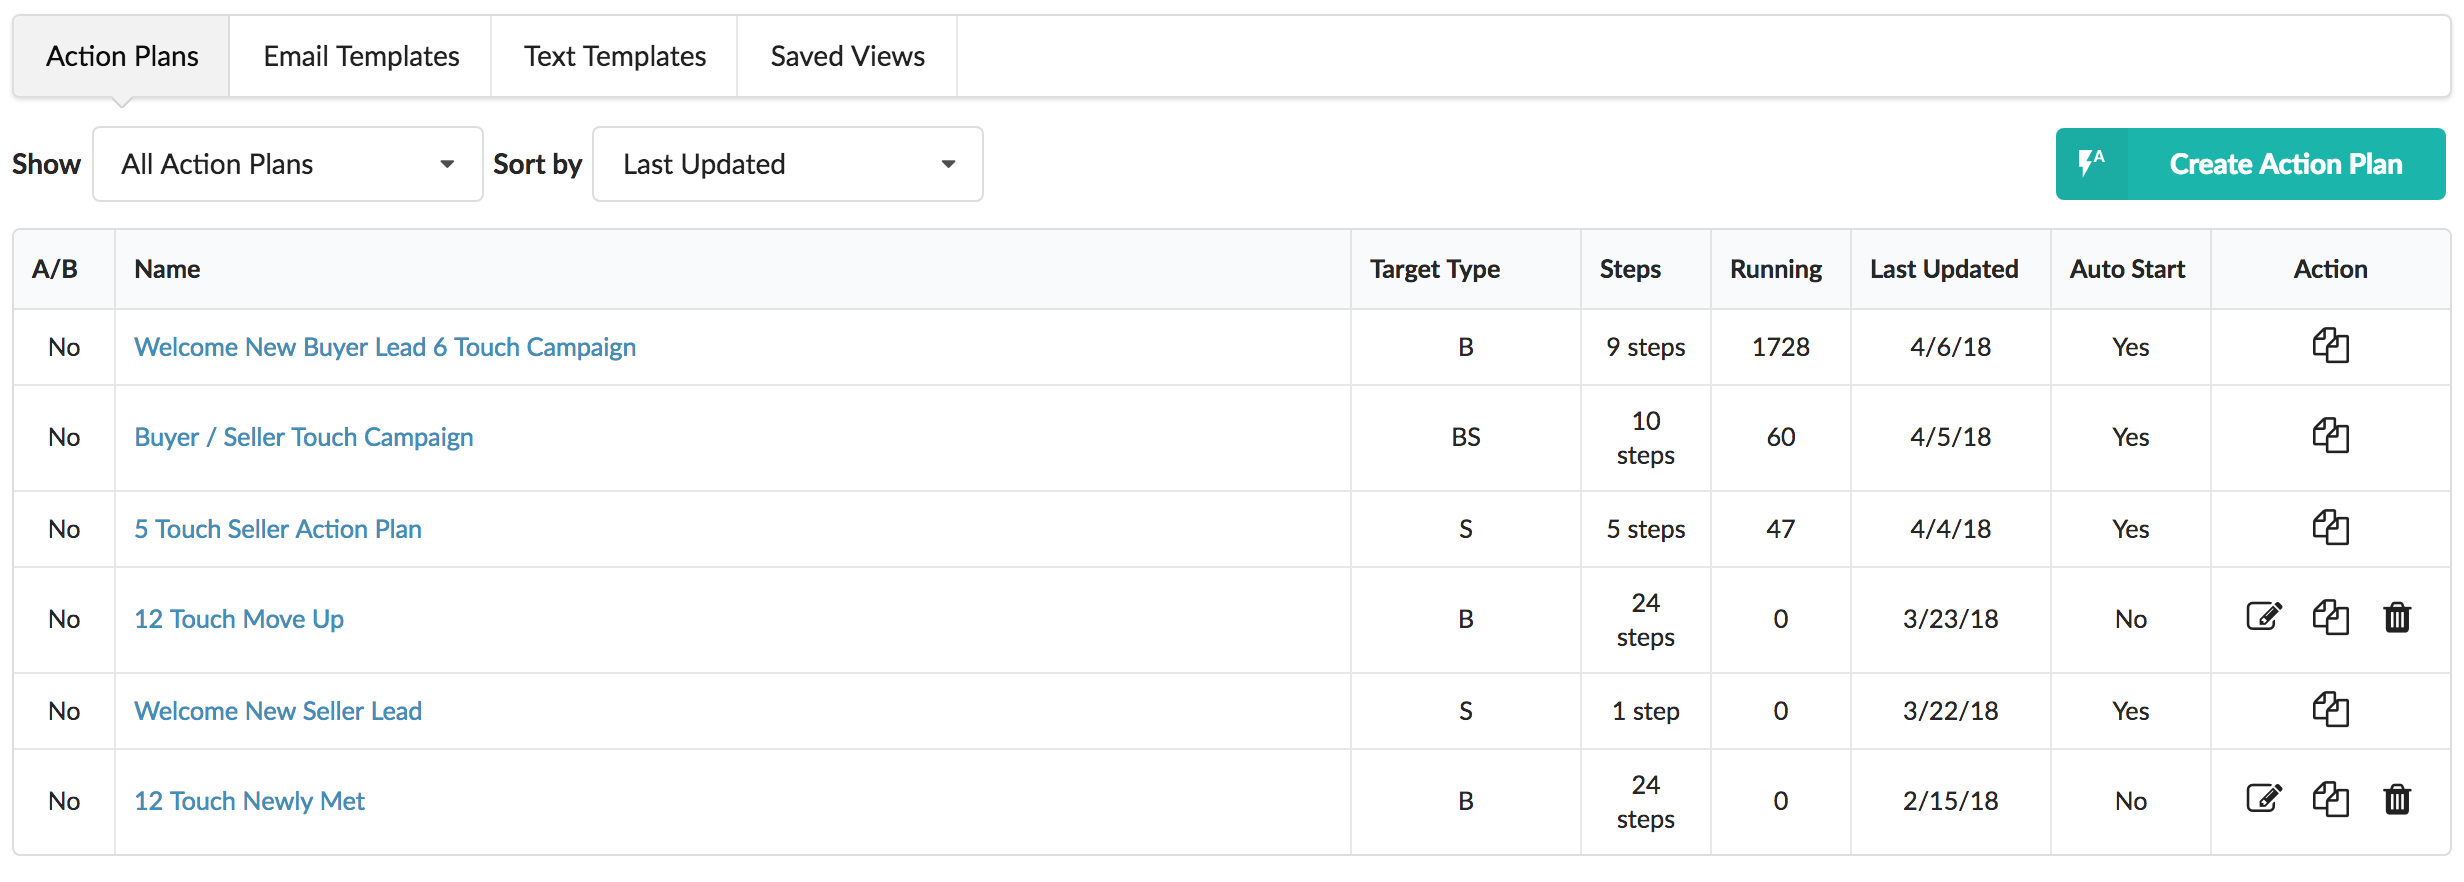Edit the 12 Touch Newly Met plan

(2264, 800)
